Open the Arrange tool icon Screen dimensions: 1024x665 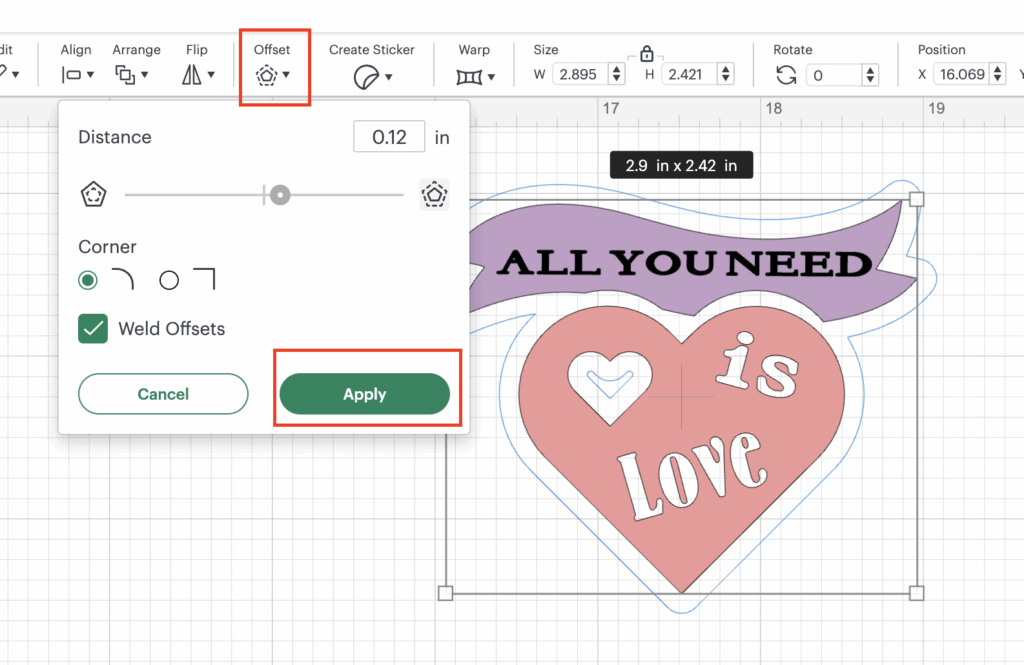tap(125, 75)
